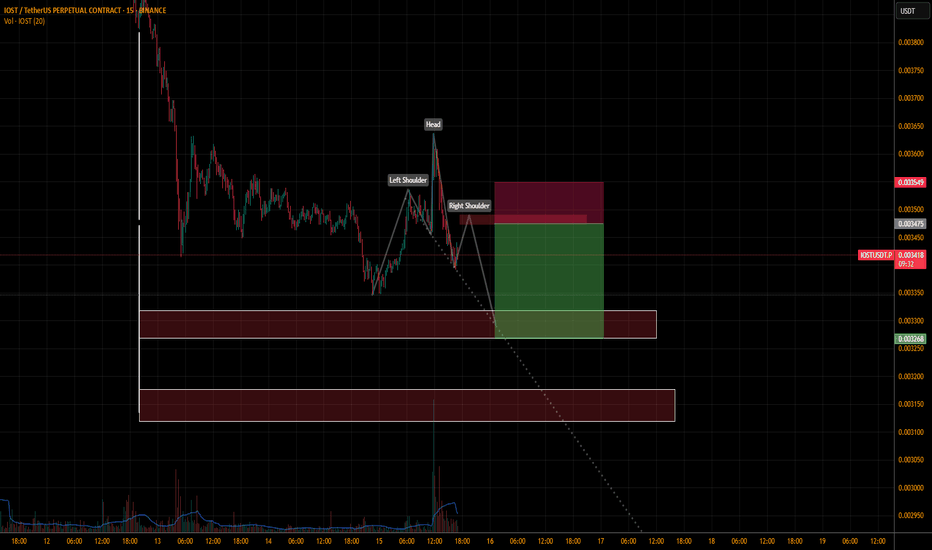The image size is (932, 550).
Task: Click the 0.003500 price axis label
Action: click(x=911, y=209)
